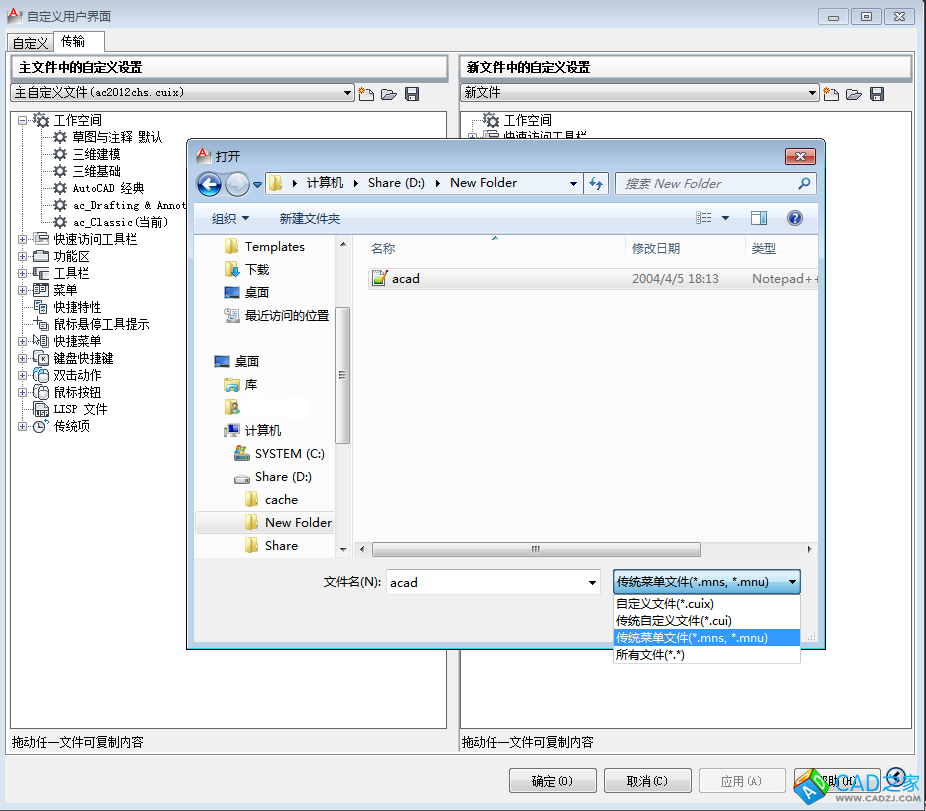The image size is (926, 811).
Task: Select the acad file in list
Action: point(405,279)
